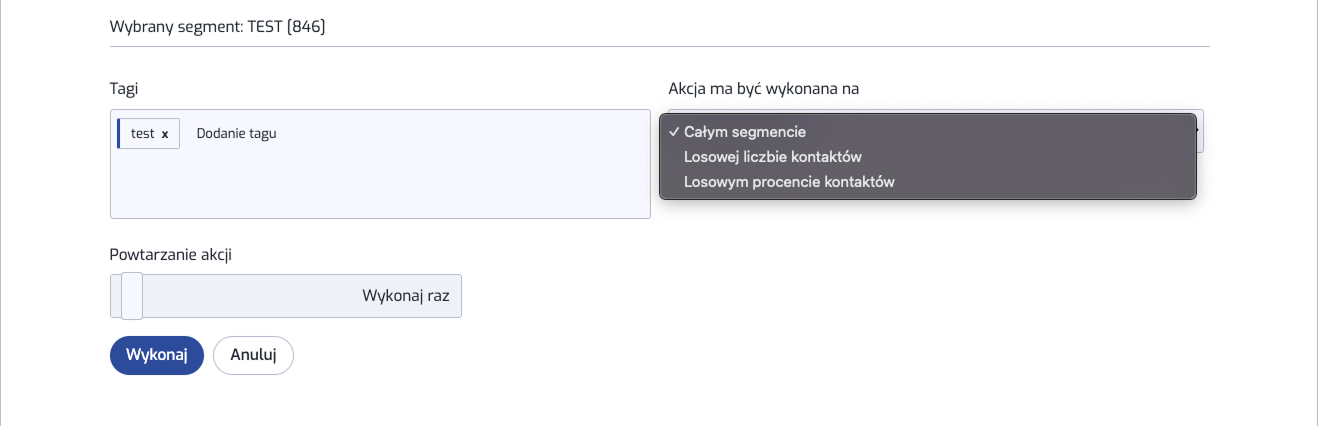Click checkmark beside "Całym segmencie"

675,132
